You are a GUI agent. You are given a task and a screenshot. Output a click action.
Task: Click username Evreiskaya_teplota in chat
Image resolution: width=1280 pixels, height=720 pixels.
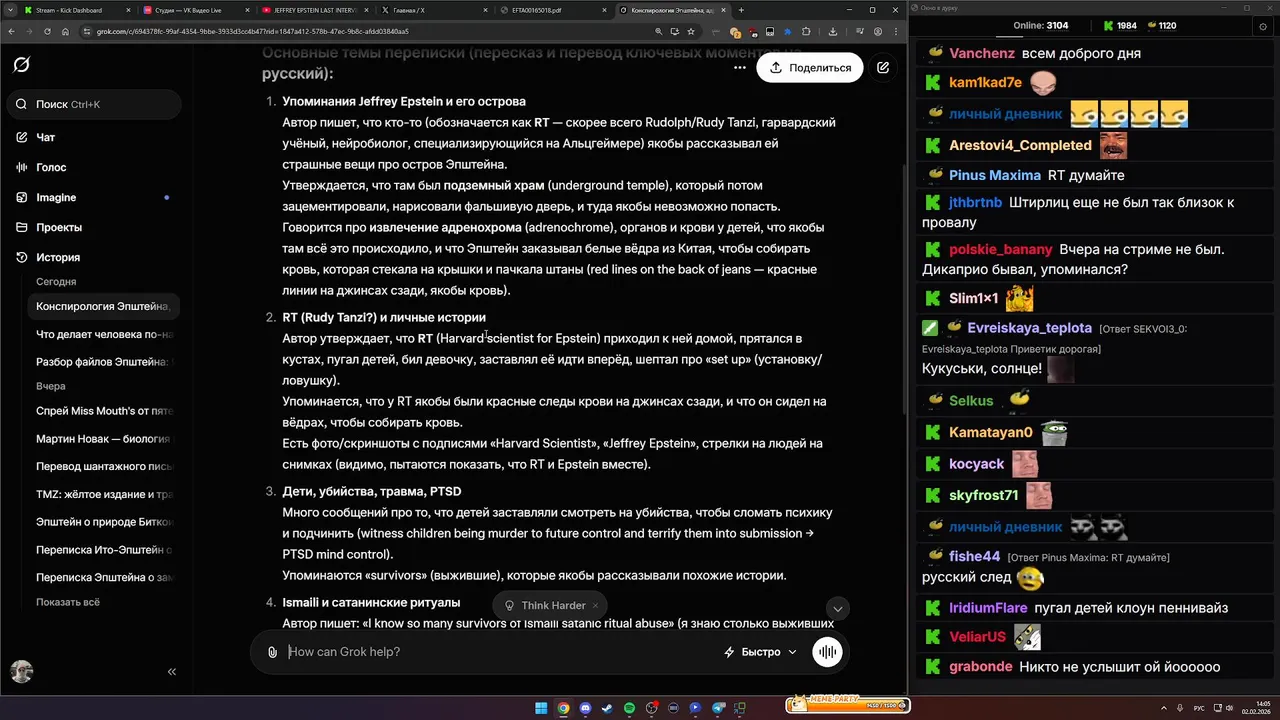click(x=1029, y=328)
